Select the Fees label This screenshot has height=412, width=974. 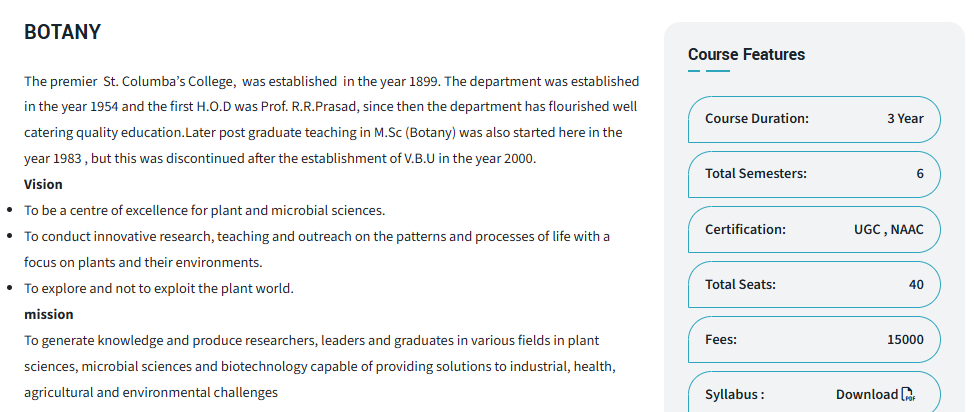tap(721, 339)
